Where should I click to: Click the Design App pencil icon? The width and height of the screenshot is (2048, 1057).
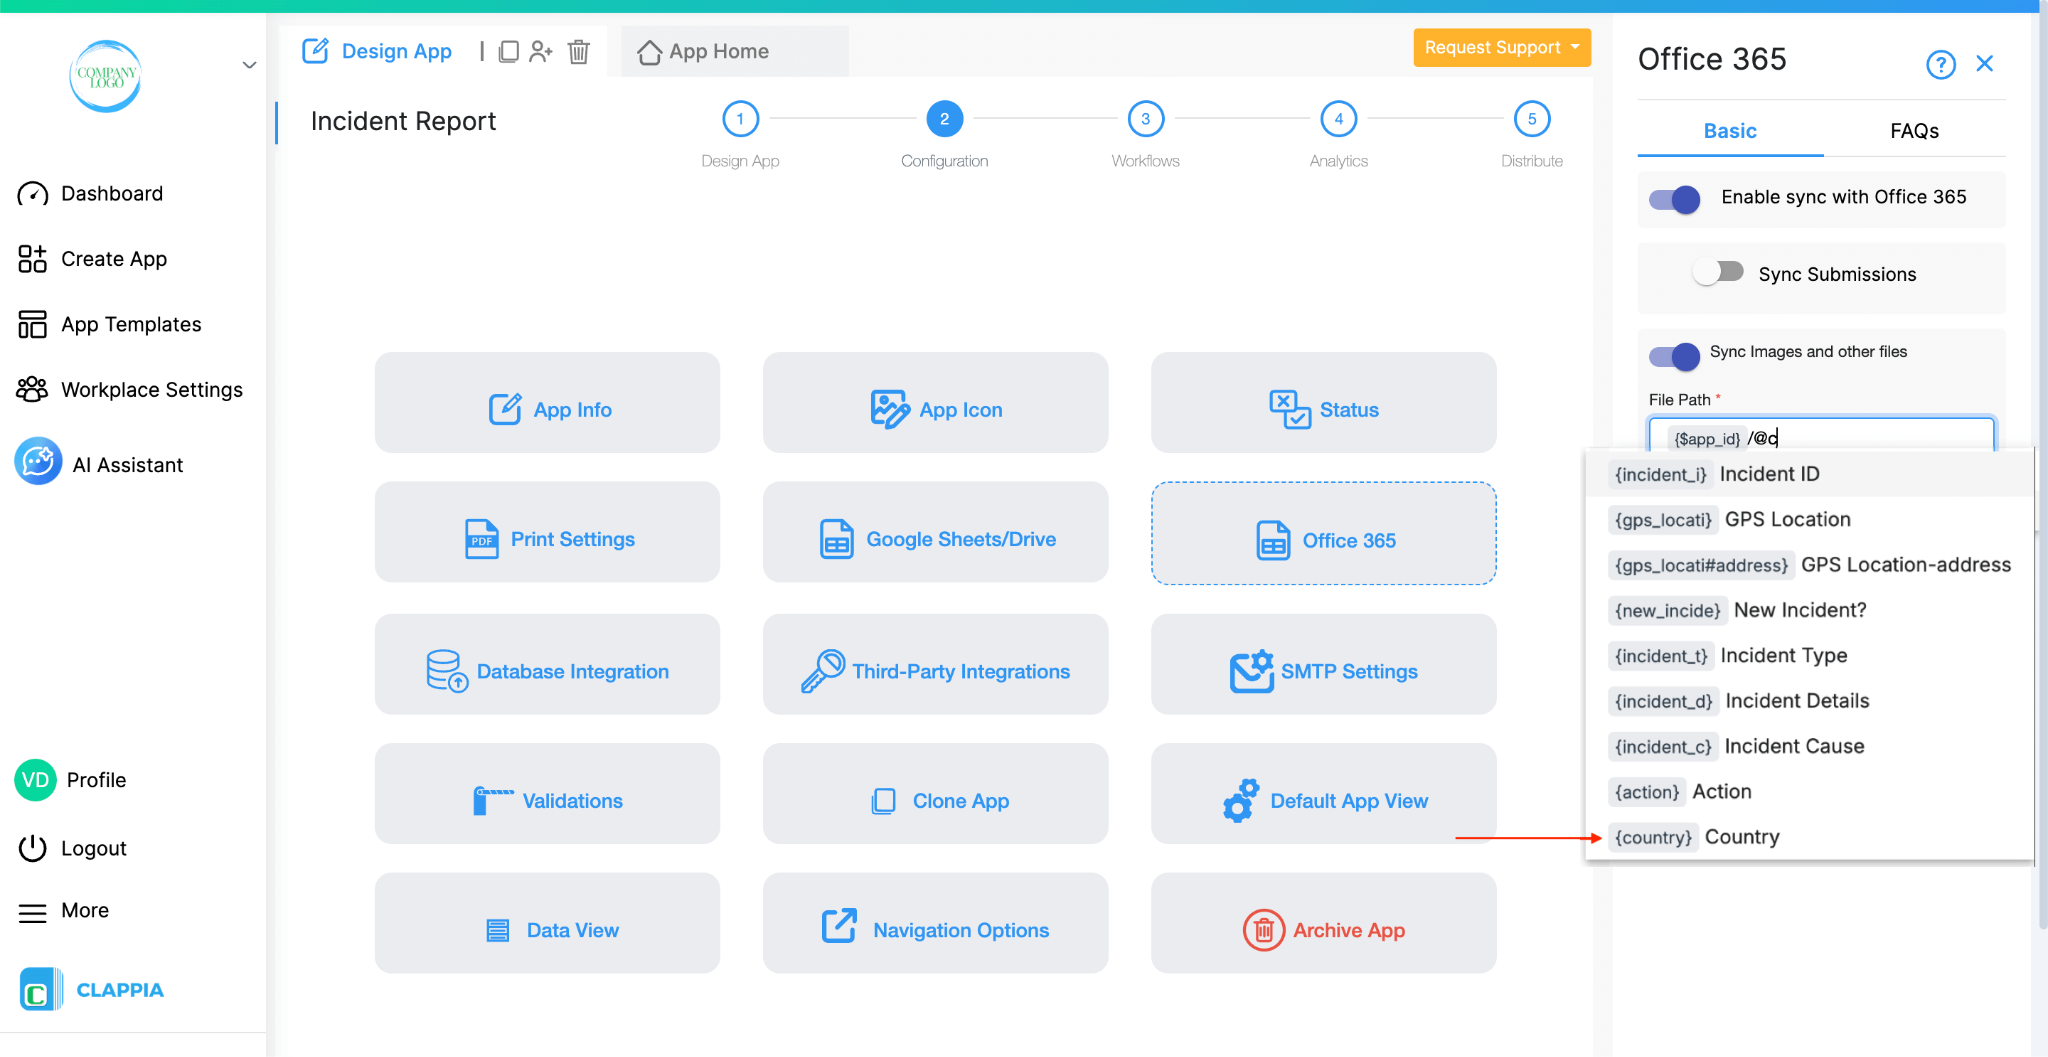tap(316, 50)
